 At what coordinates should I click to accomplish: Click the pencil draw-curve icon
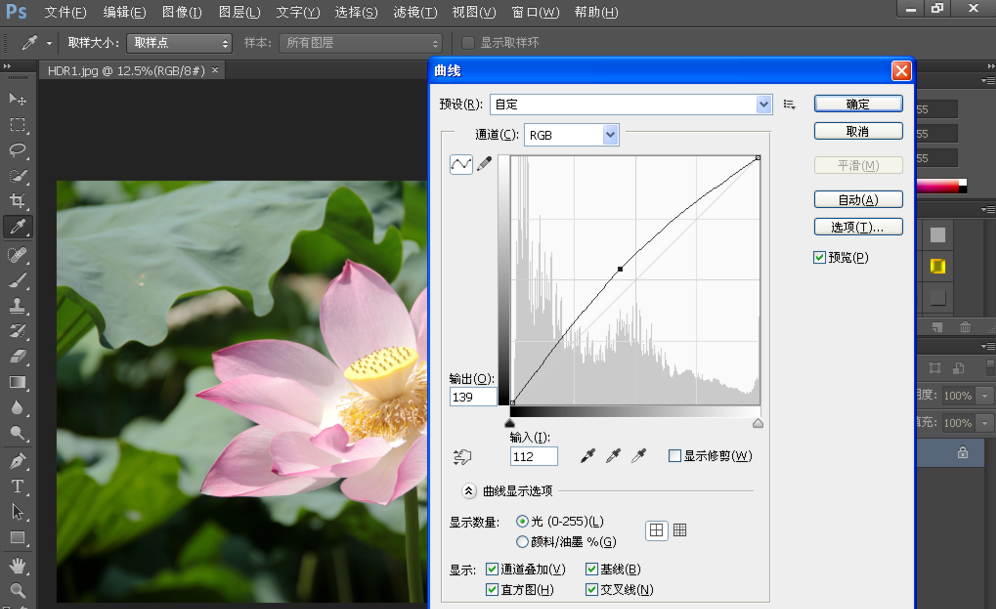(484, 165)
